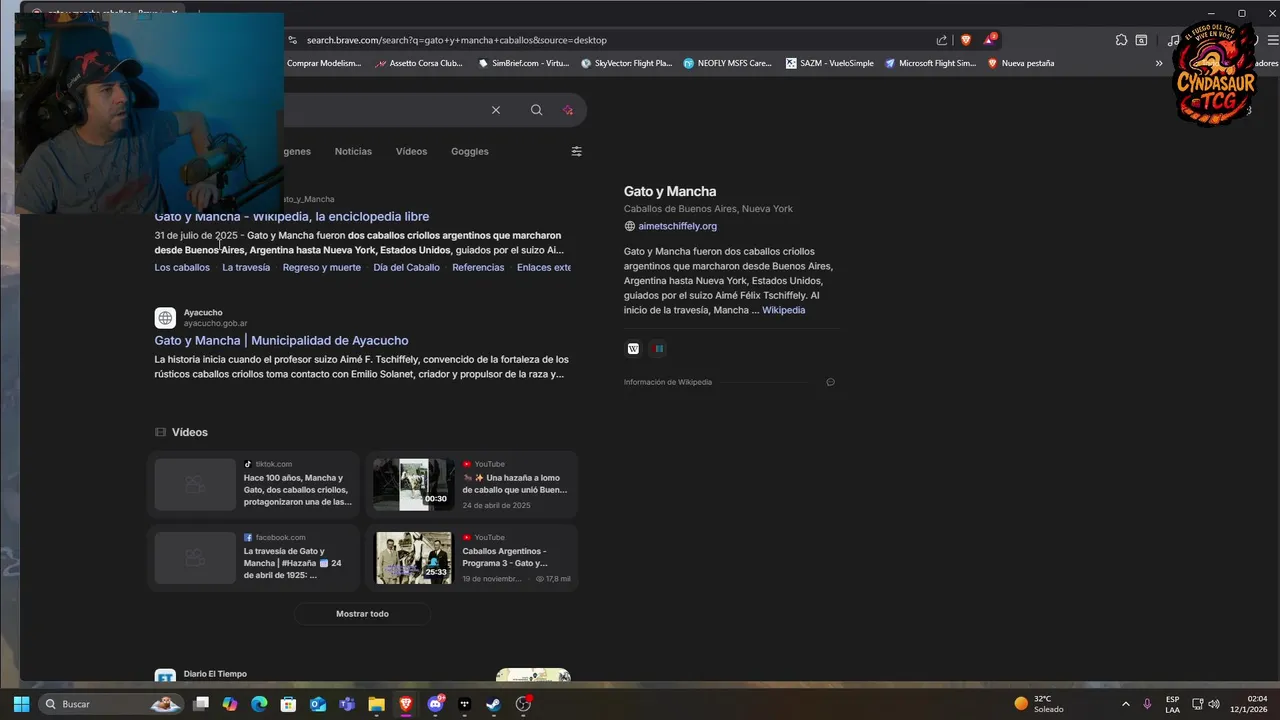
Task: Open Microsoft Store from taskbar
Action: 288,704
